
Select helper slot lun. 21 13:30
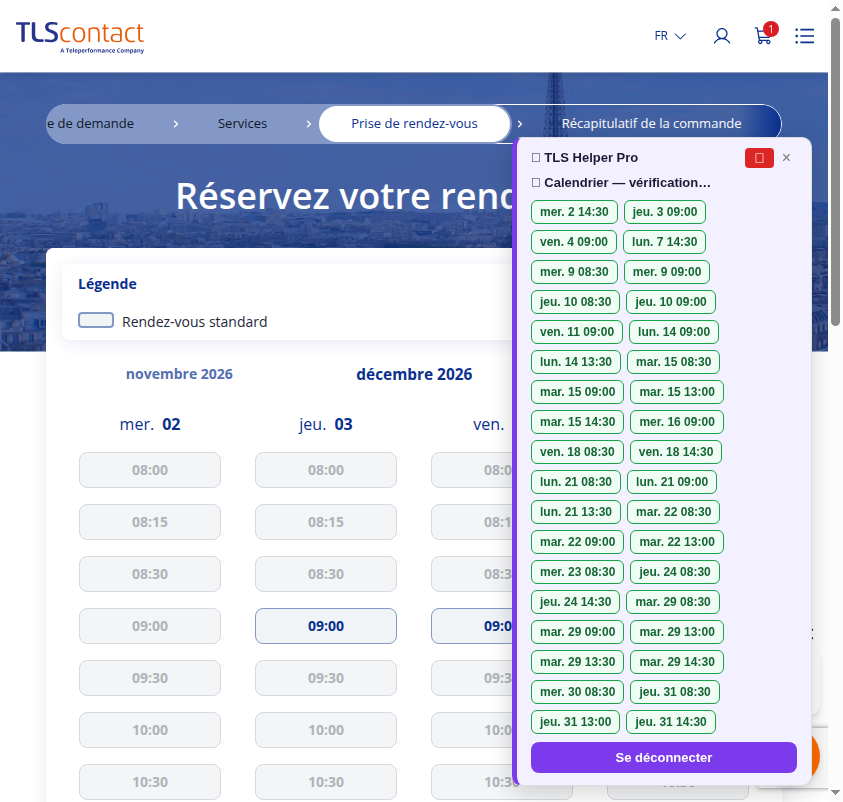[576, 512]
